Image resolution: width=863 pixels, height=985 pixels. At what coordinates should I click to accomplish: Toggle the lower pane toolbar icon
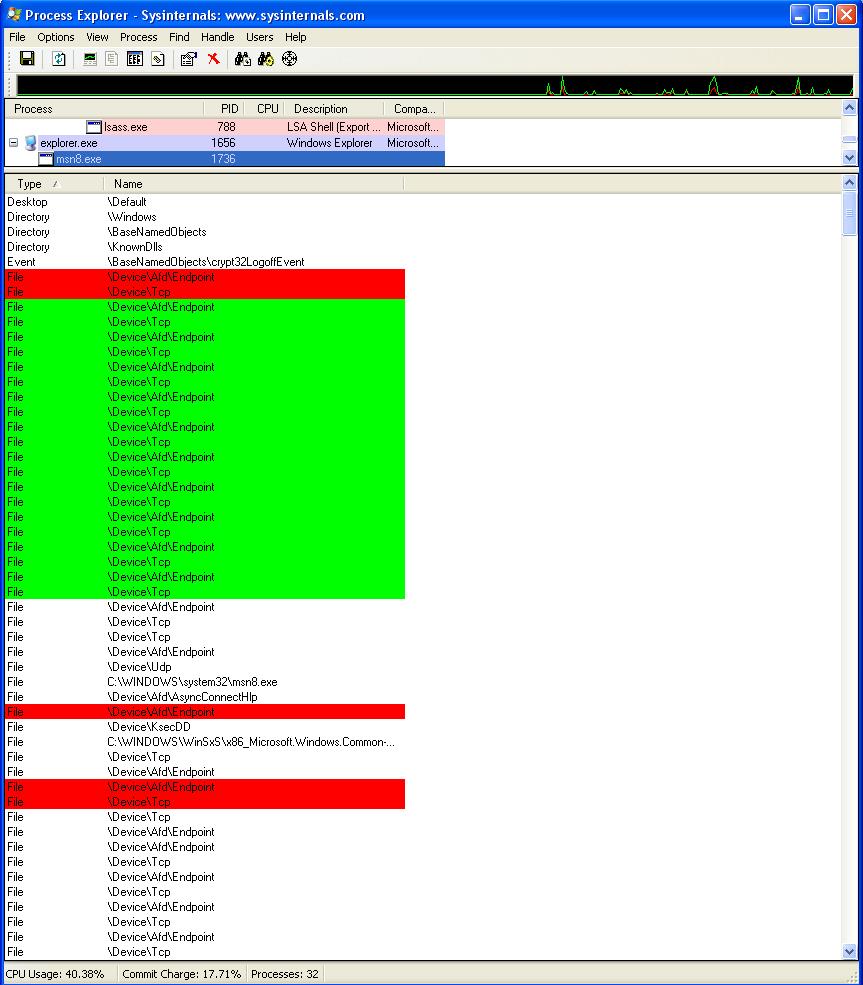135,59
